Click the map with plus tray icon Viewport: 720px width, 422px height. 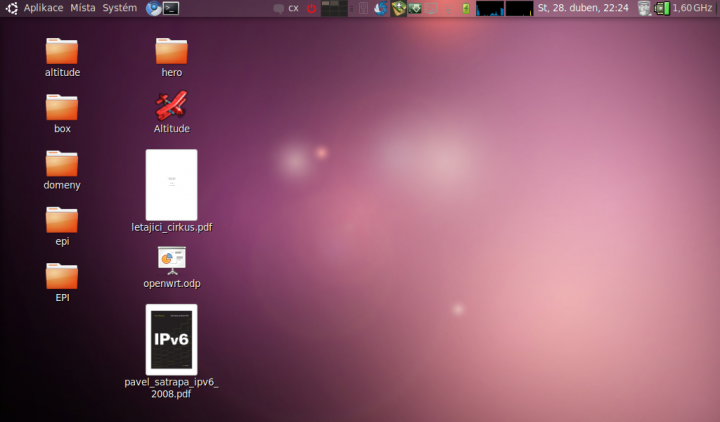[399, 8]
